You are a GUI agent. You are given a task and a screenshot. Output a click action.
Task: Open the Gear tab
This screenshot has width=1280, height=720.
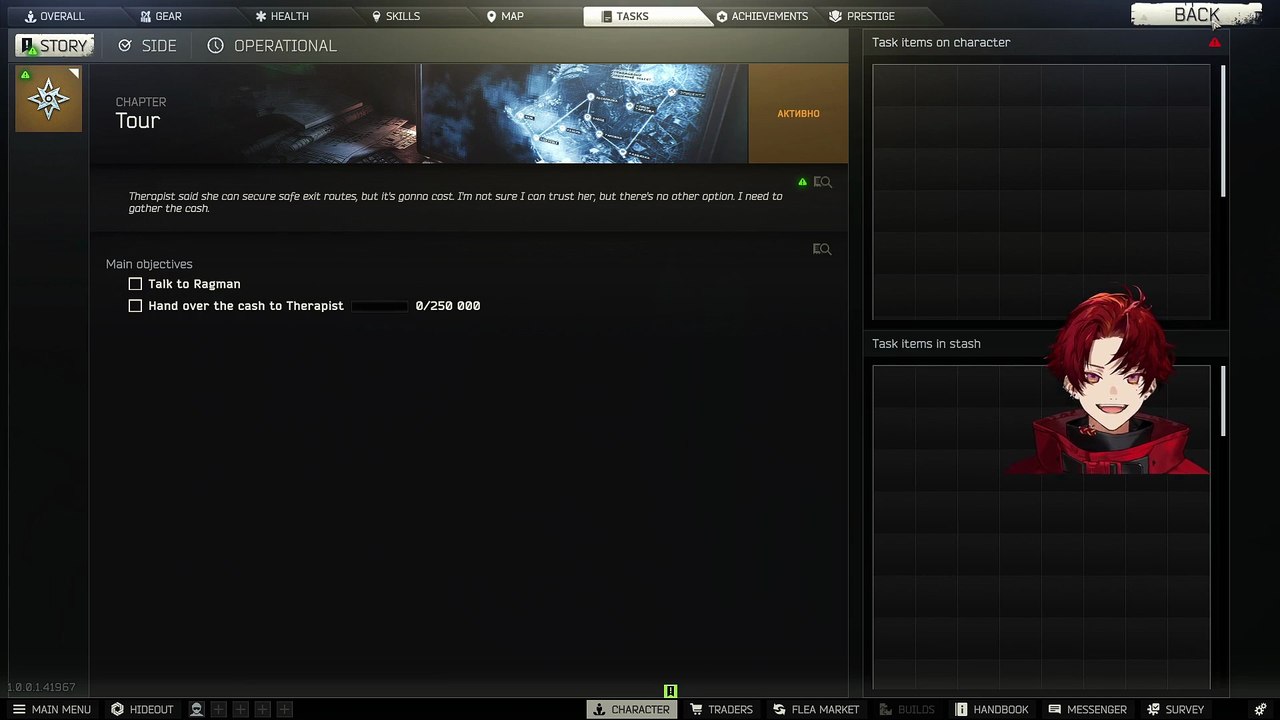pyautogui.click(x=160, y=16)
